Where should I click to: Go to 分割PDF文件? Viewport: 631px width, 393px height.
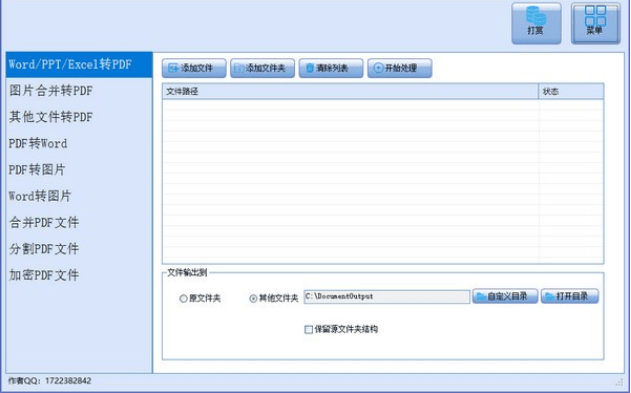click(x=79, y=249)
